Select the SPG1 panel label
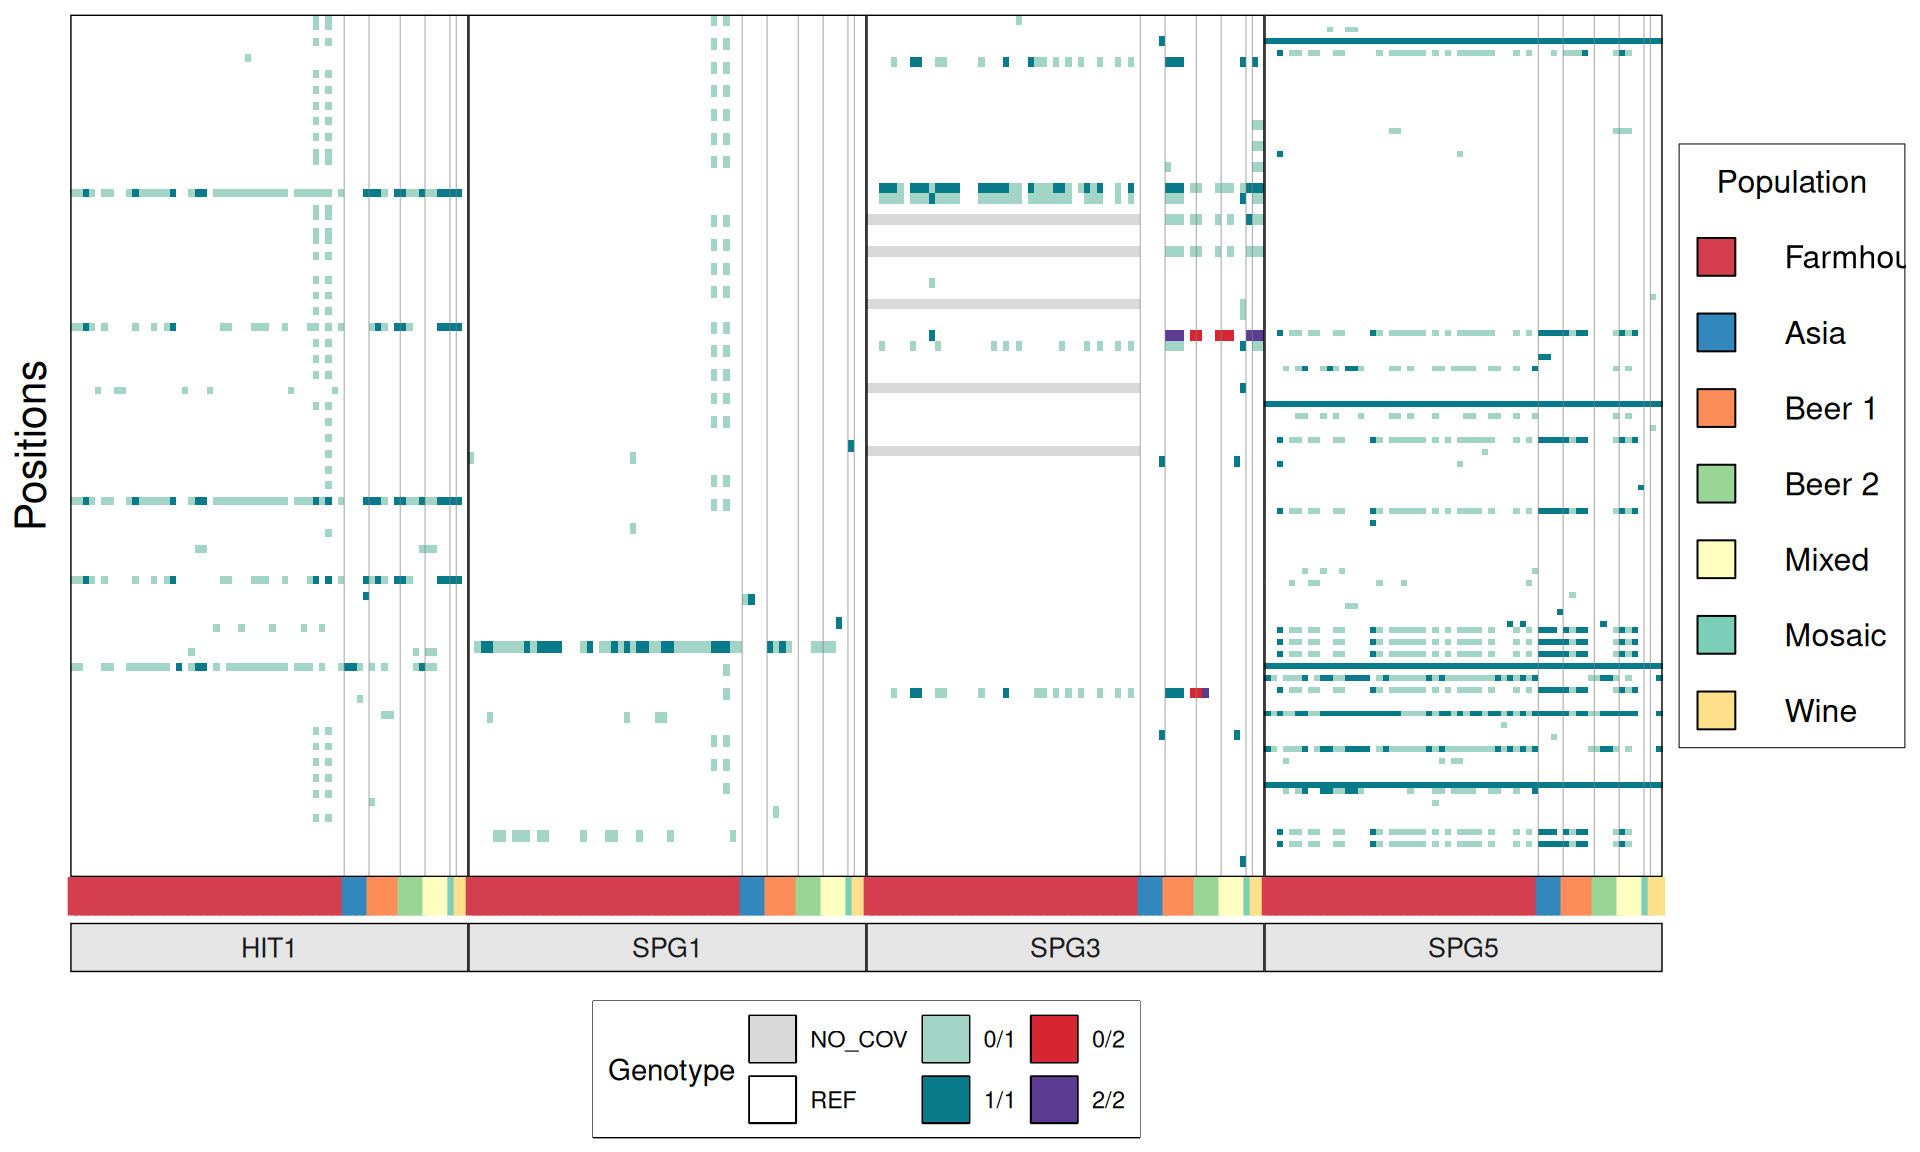The image size is (1920, 1152). point(667,947)
